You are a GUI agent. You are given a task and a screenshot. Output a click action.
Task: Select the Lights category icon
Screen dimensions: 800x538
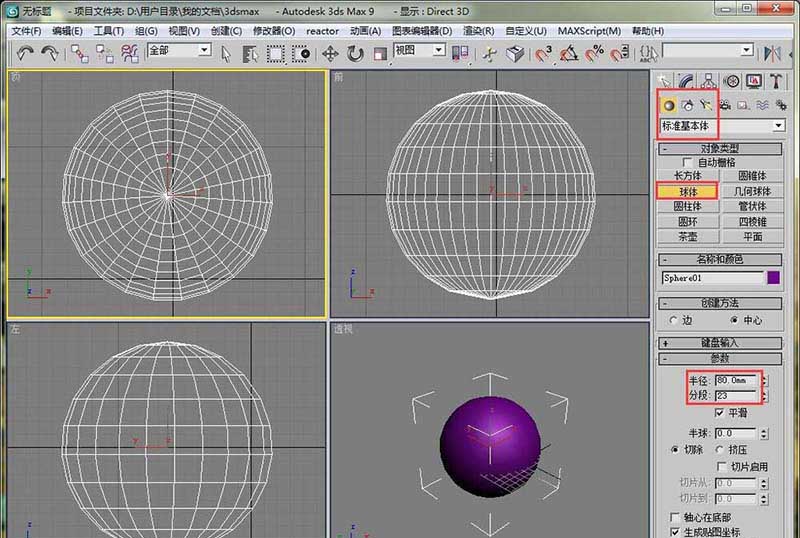click(706, 104)
